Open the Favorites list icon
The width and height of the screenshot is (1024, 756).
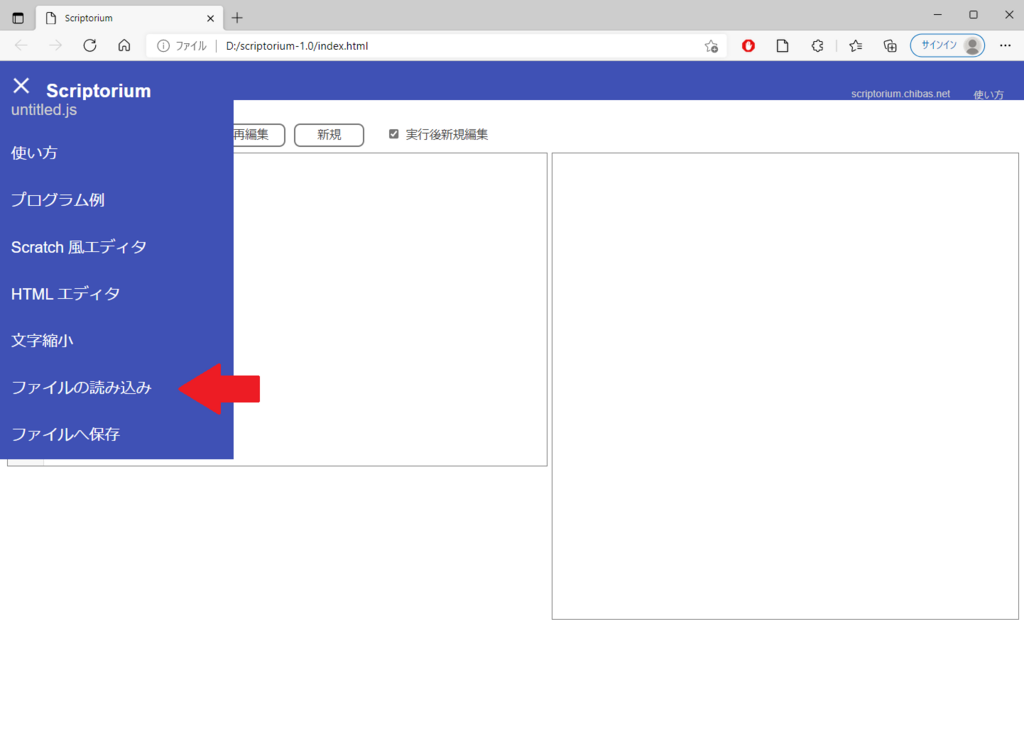(x=856, y=45)
